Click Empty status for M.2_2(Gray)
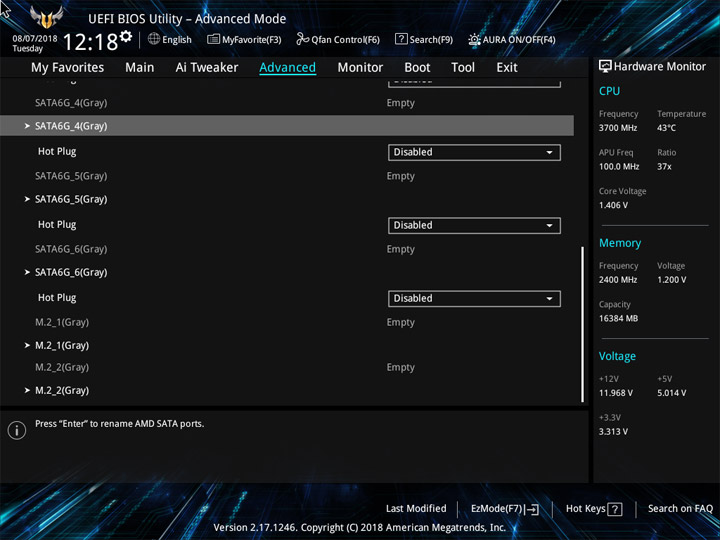Screen dimensions: 720x540 [400, 367]
